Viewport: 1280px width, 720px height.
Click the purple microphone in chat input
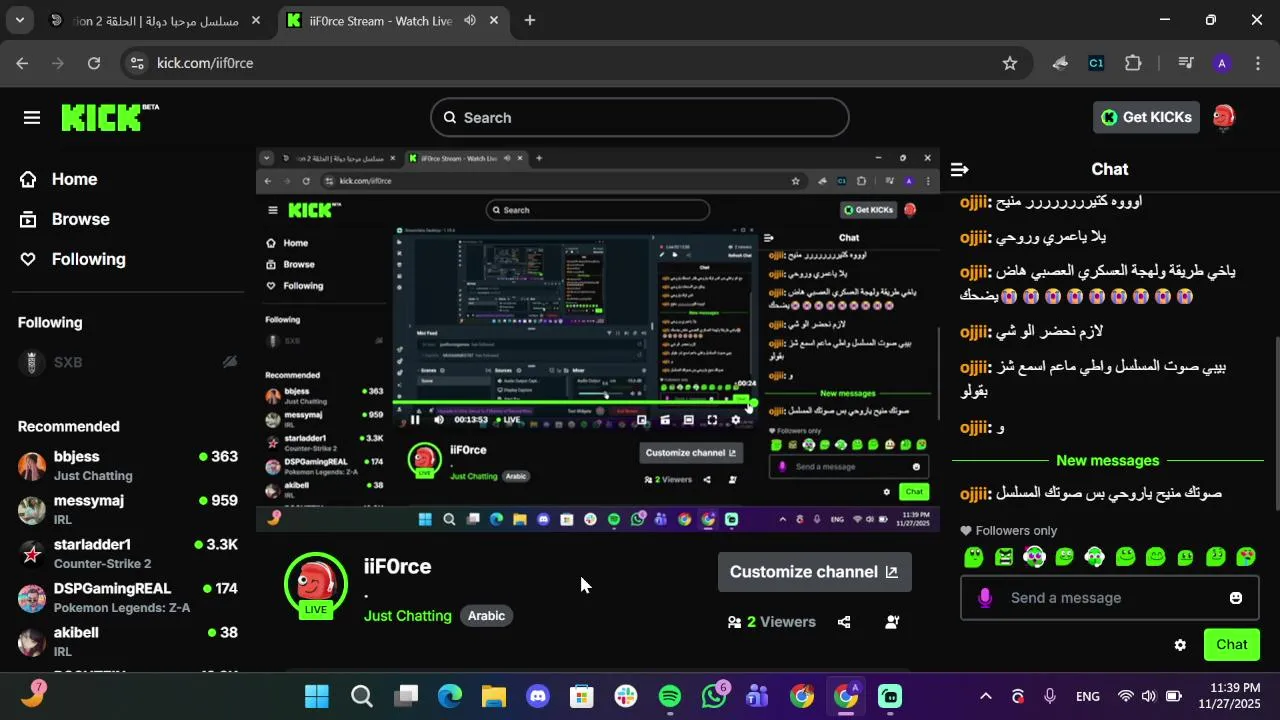(985, 598)
